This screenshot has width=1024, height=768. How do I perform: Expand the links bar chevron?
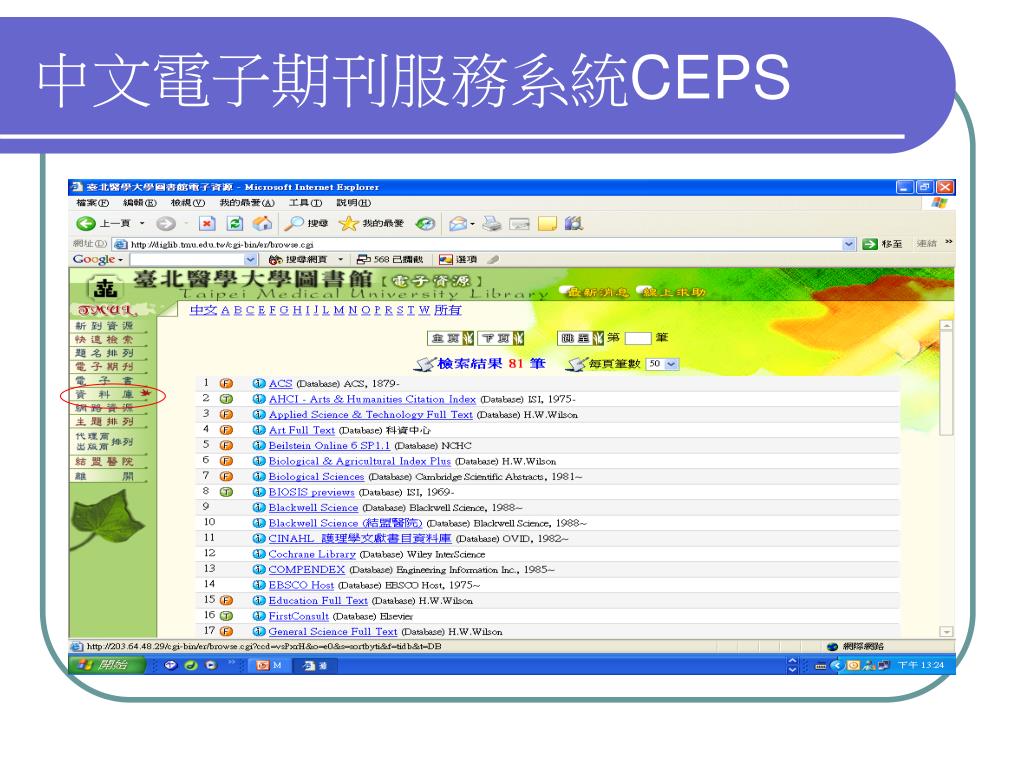point(948,242)
